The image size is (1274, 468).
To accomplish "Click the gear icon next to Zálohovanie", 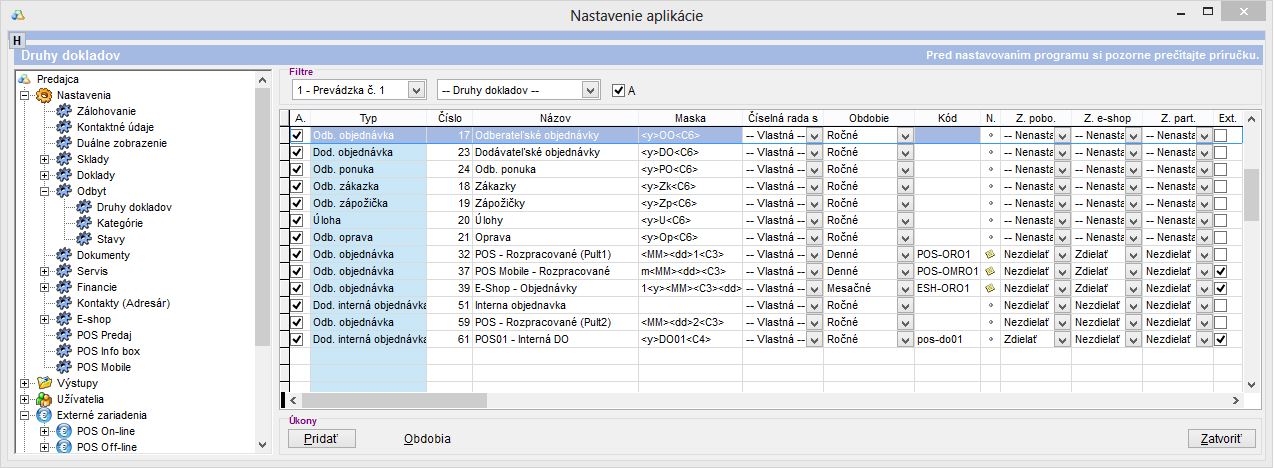I will click(x=64, y=111).
